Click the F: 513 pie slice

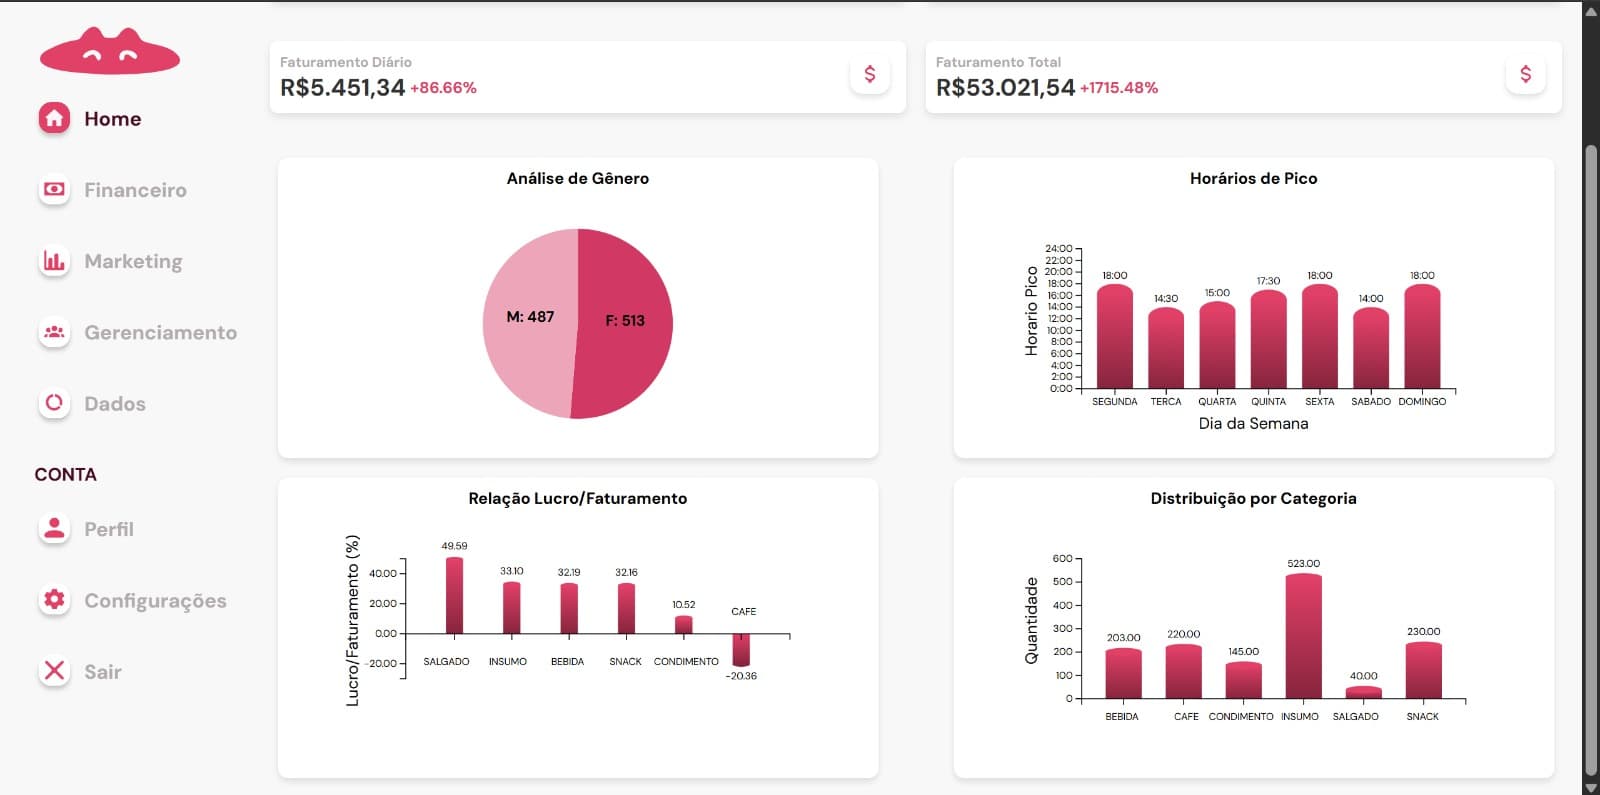(x=624, y=322)
